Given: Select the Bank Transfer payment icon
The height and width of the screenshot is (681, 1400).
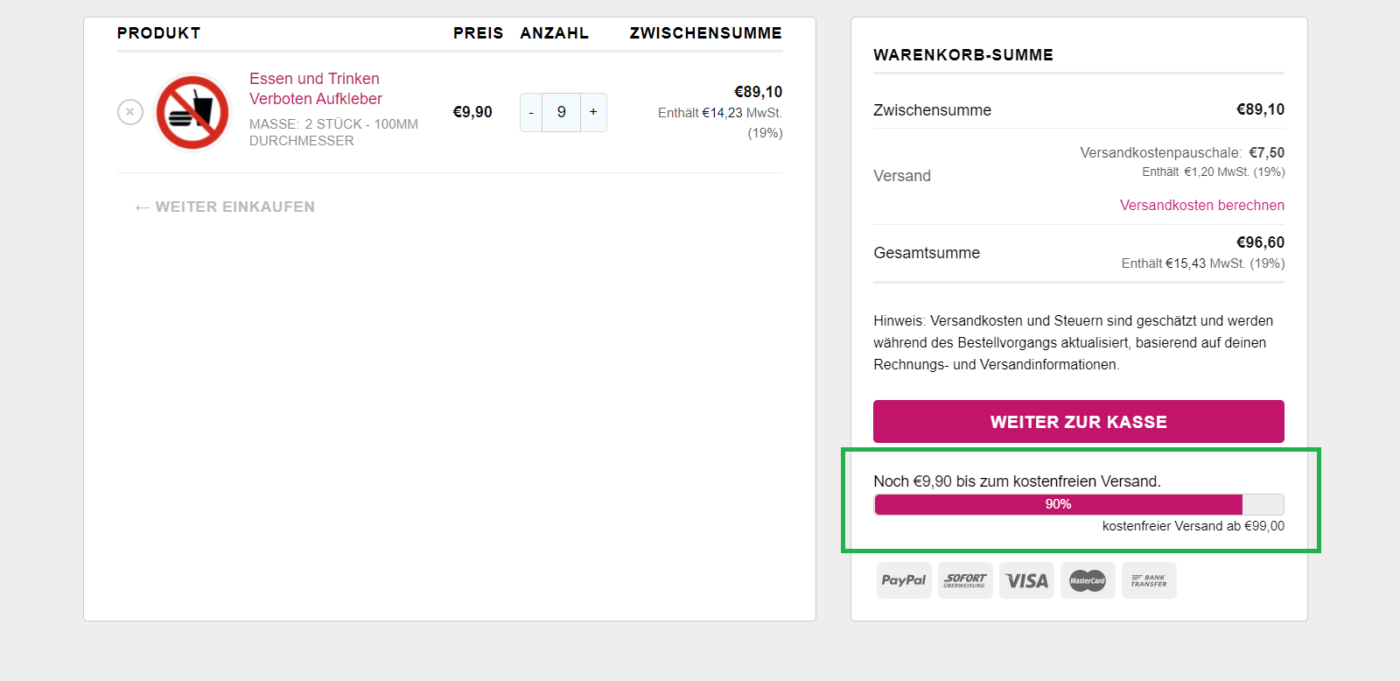Looking at the screenshot, I should pos(1148,580).
